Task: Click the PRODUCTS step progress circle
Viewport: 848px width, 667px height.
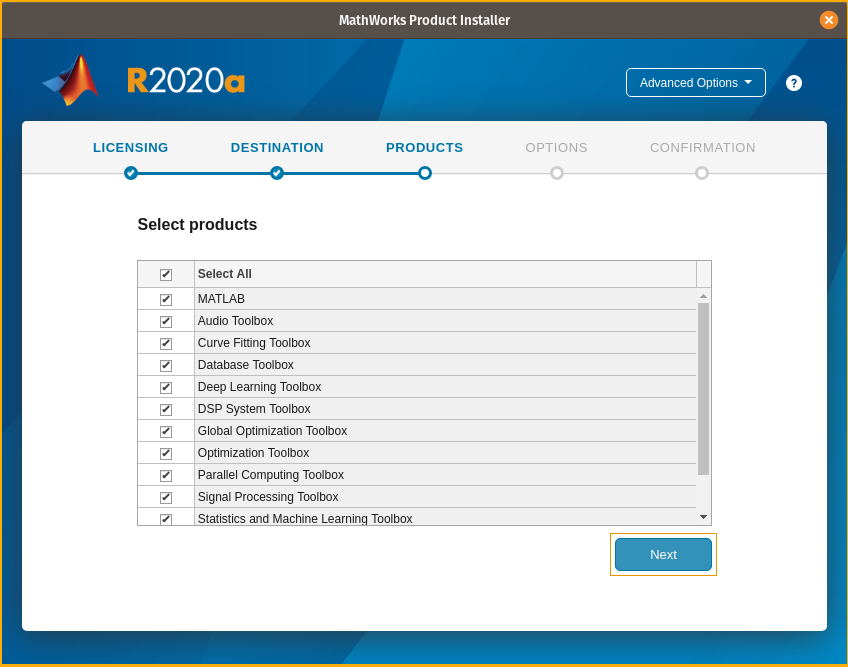Action: click(x=425, y=173)
